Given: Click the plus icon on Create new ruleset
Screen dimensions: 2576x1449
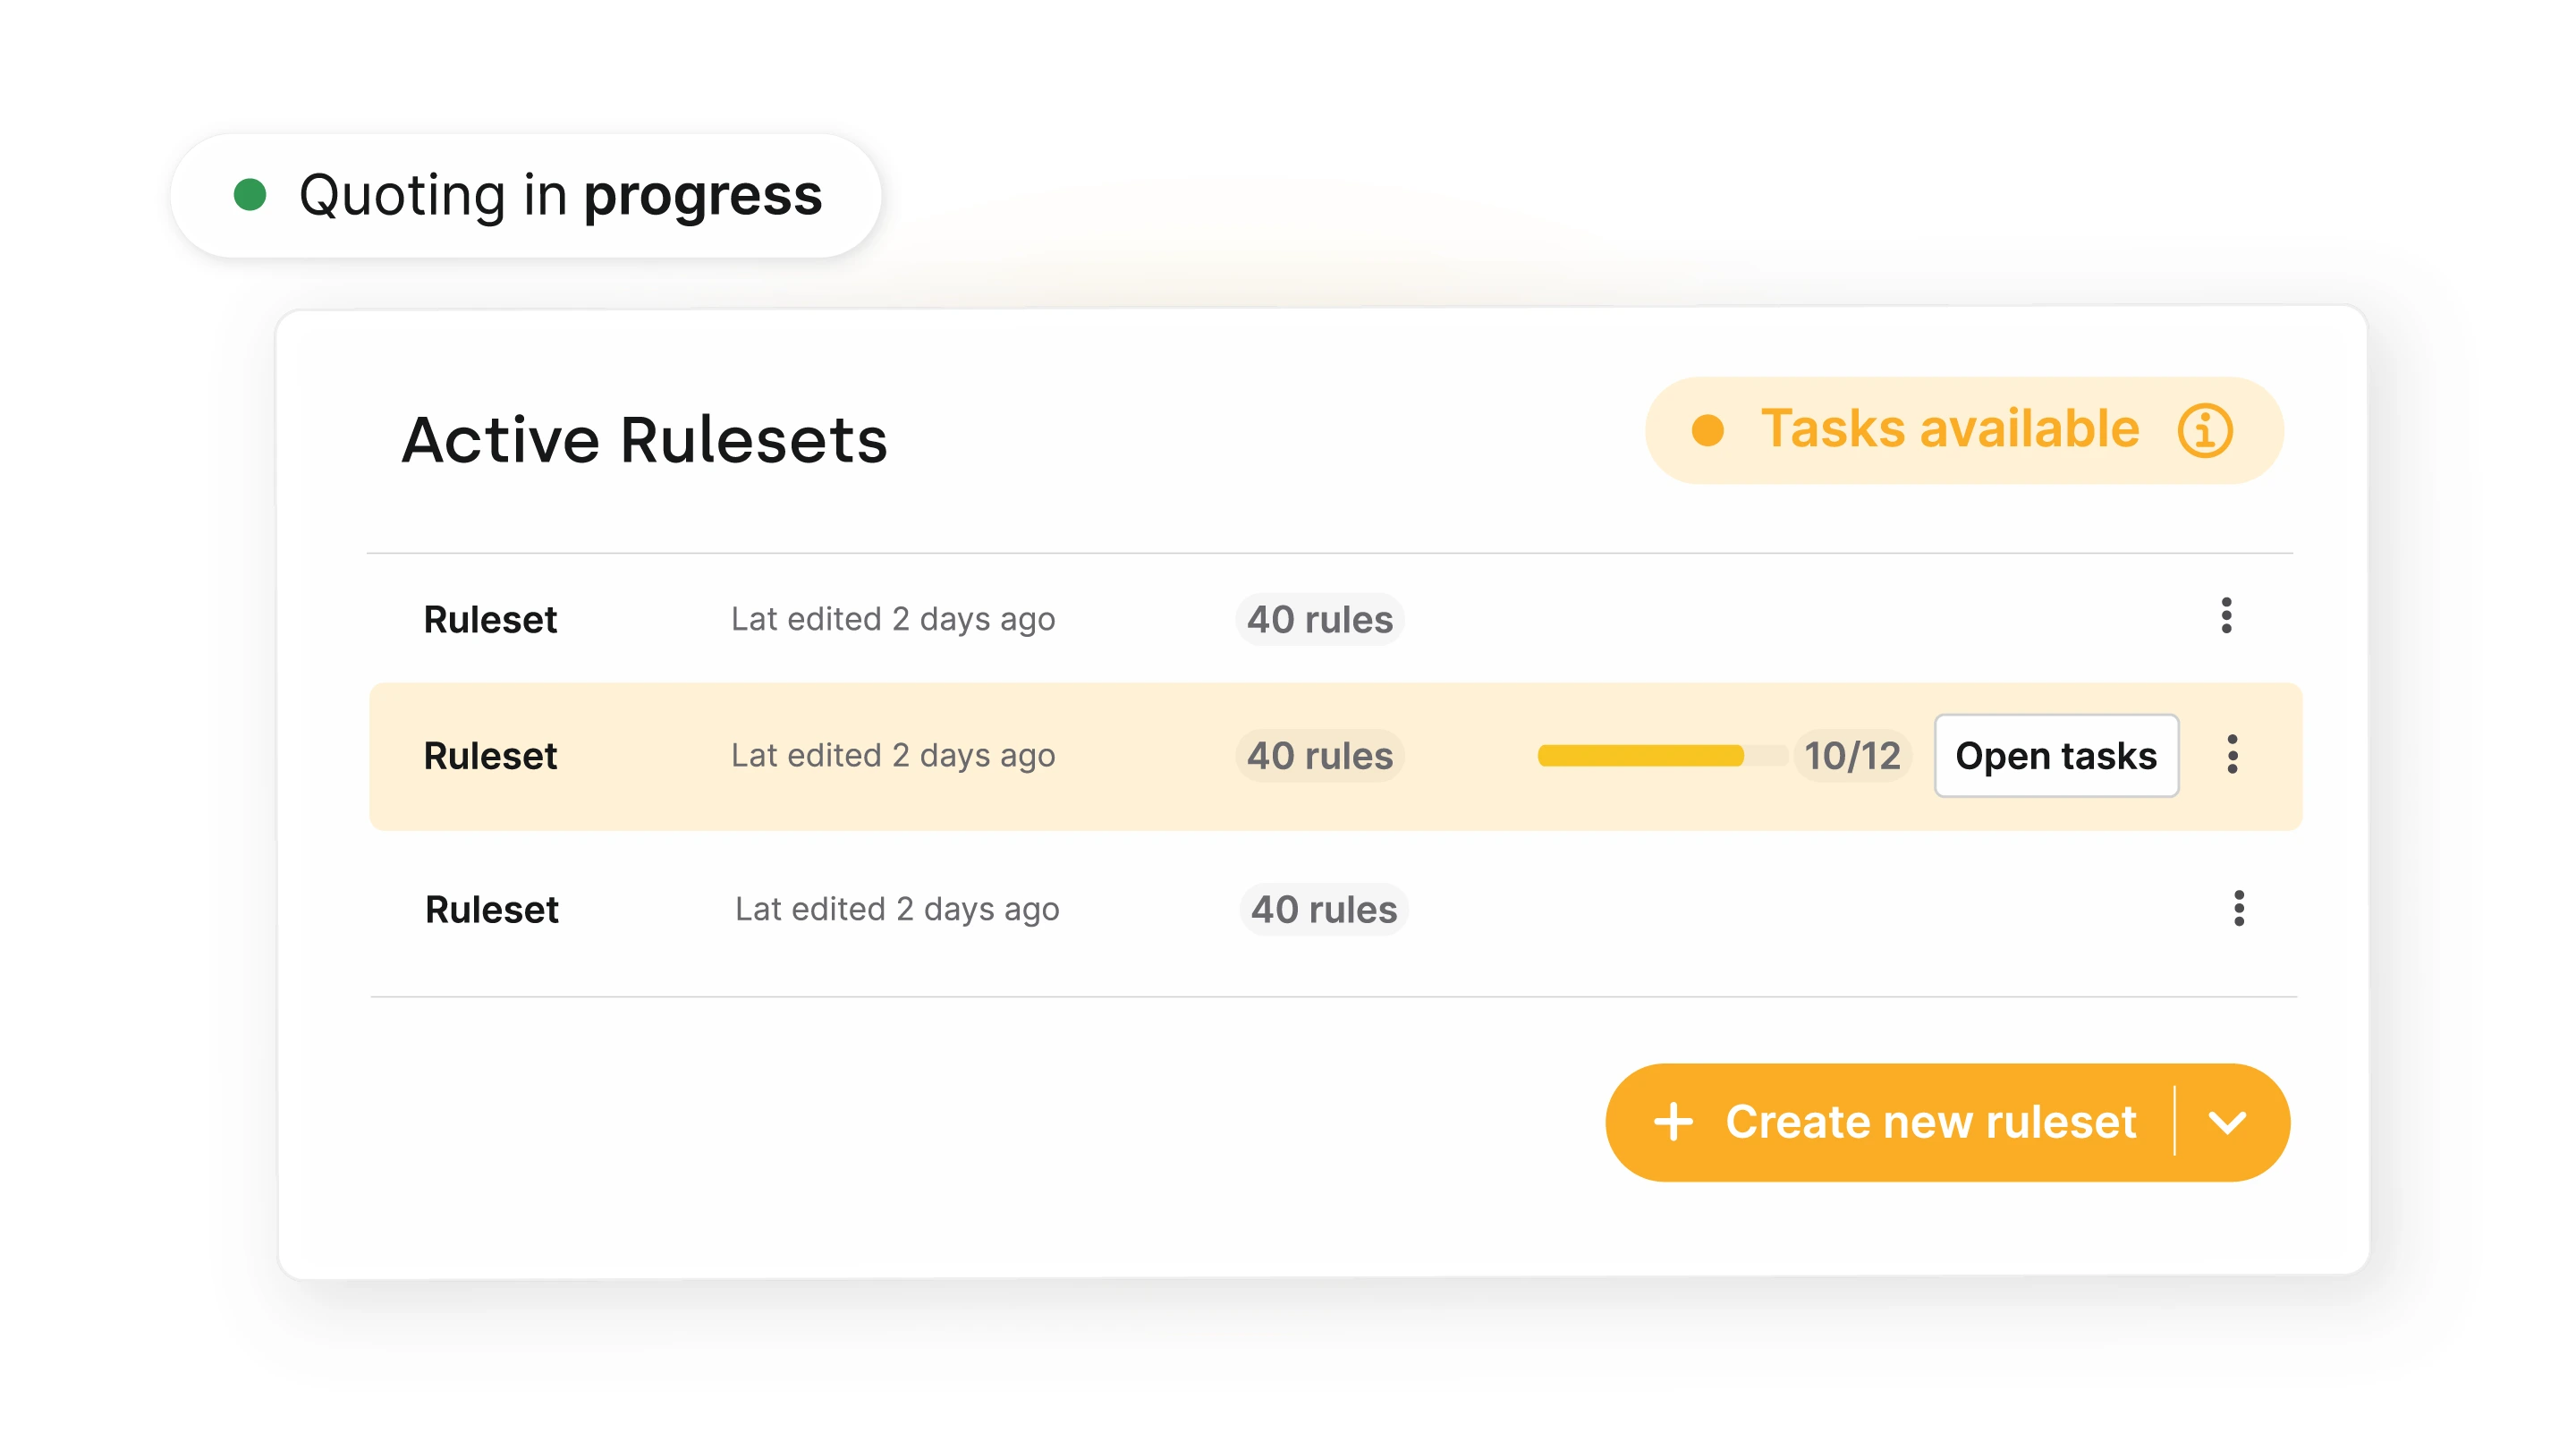Looking at the screenshot, I should [1673, 1122].
